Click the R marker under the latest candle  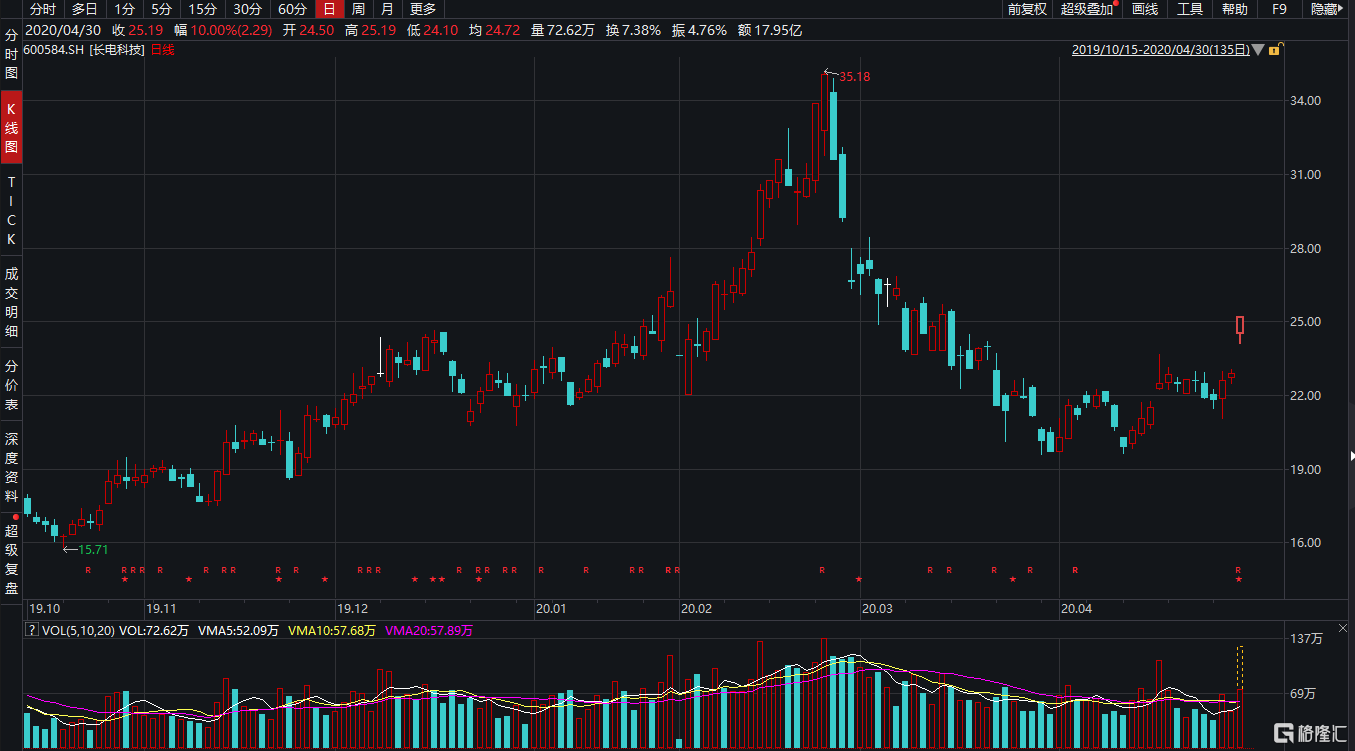[1238, 570]
